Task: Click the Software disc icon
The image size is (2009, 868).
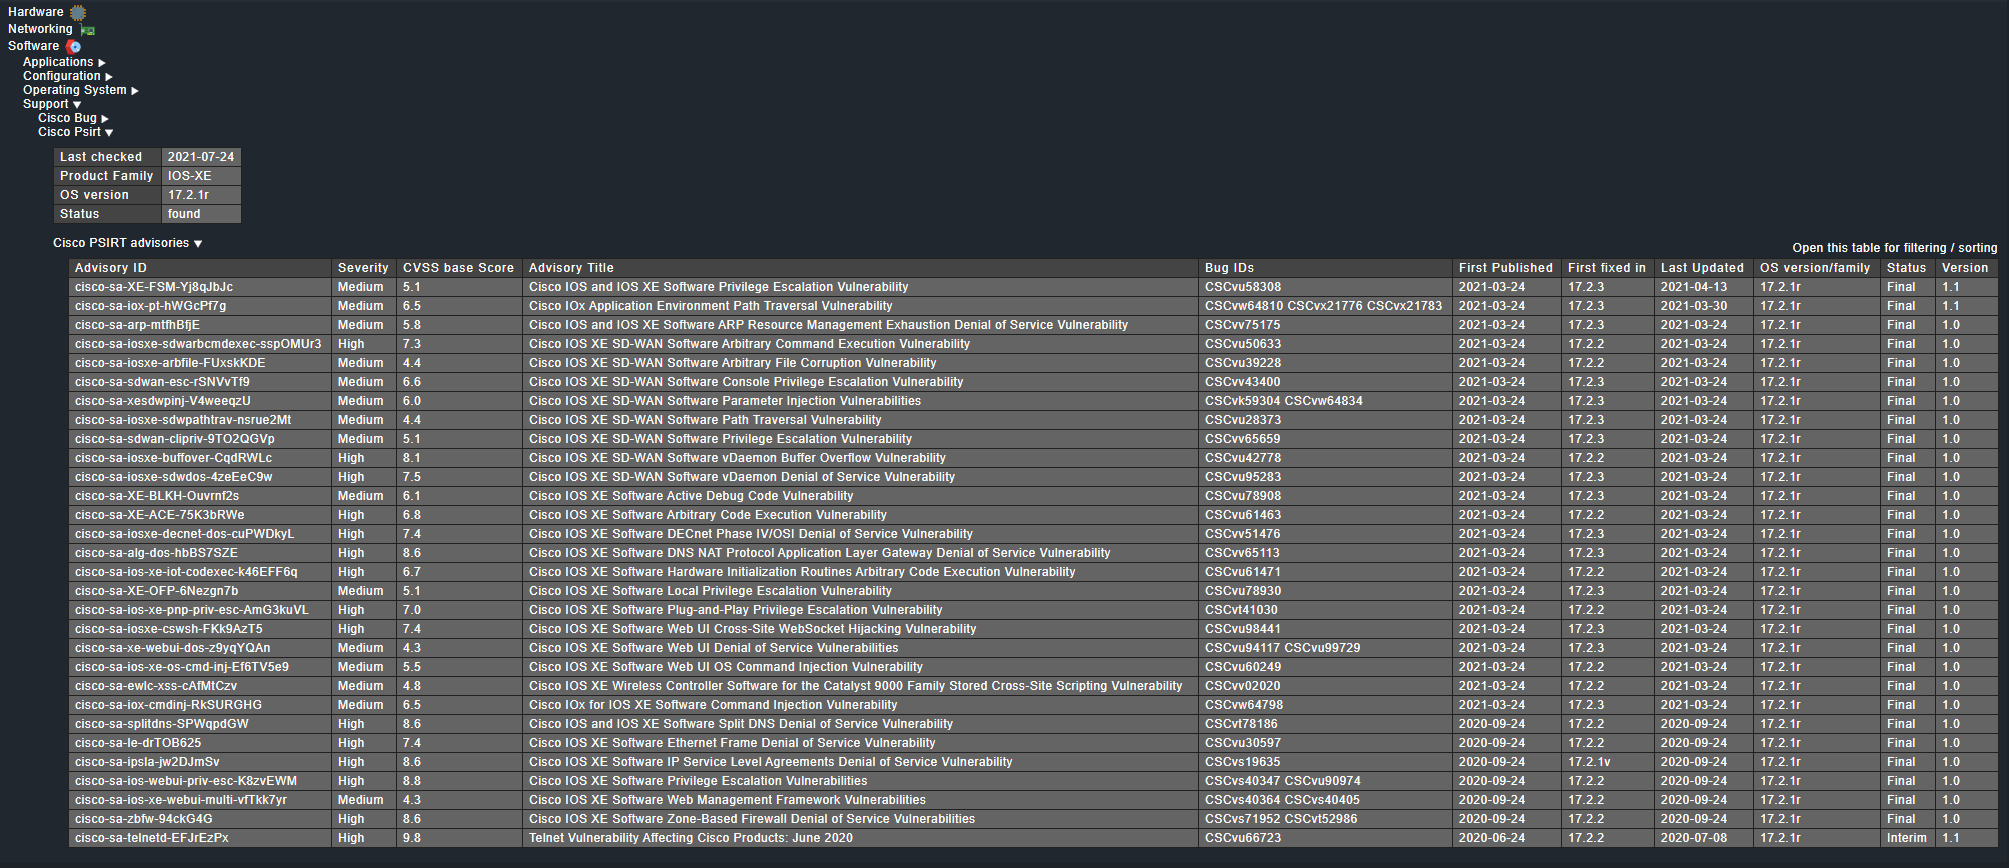Action: (x=74, y=47)
